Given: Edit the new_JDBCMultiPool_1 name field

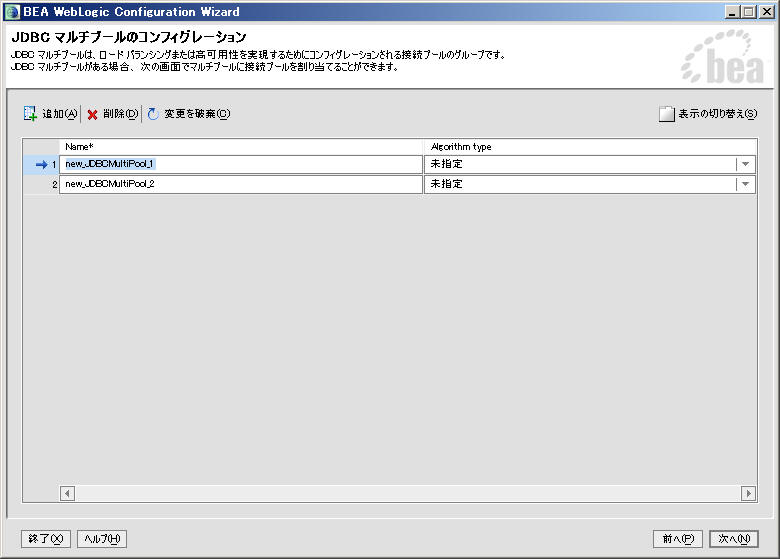Looking at the screenshot, I should 240,164.
